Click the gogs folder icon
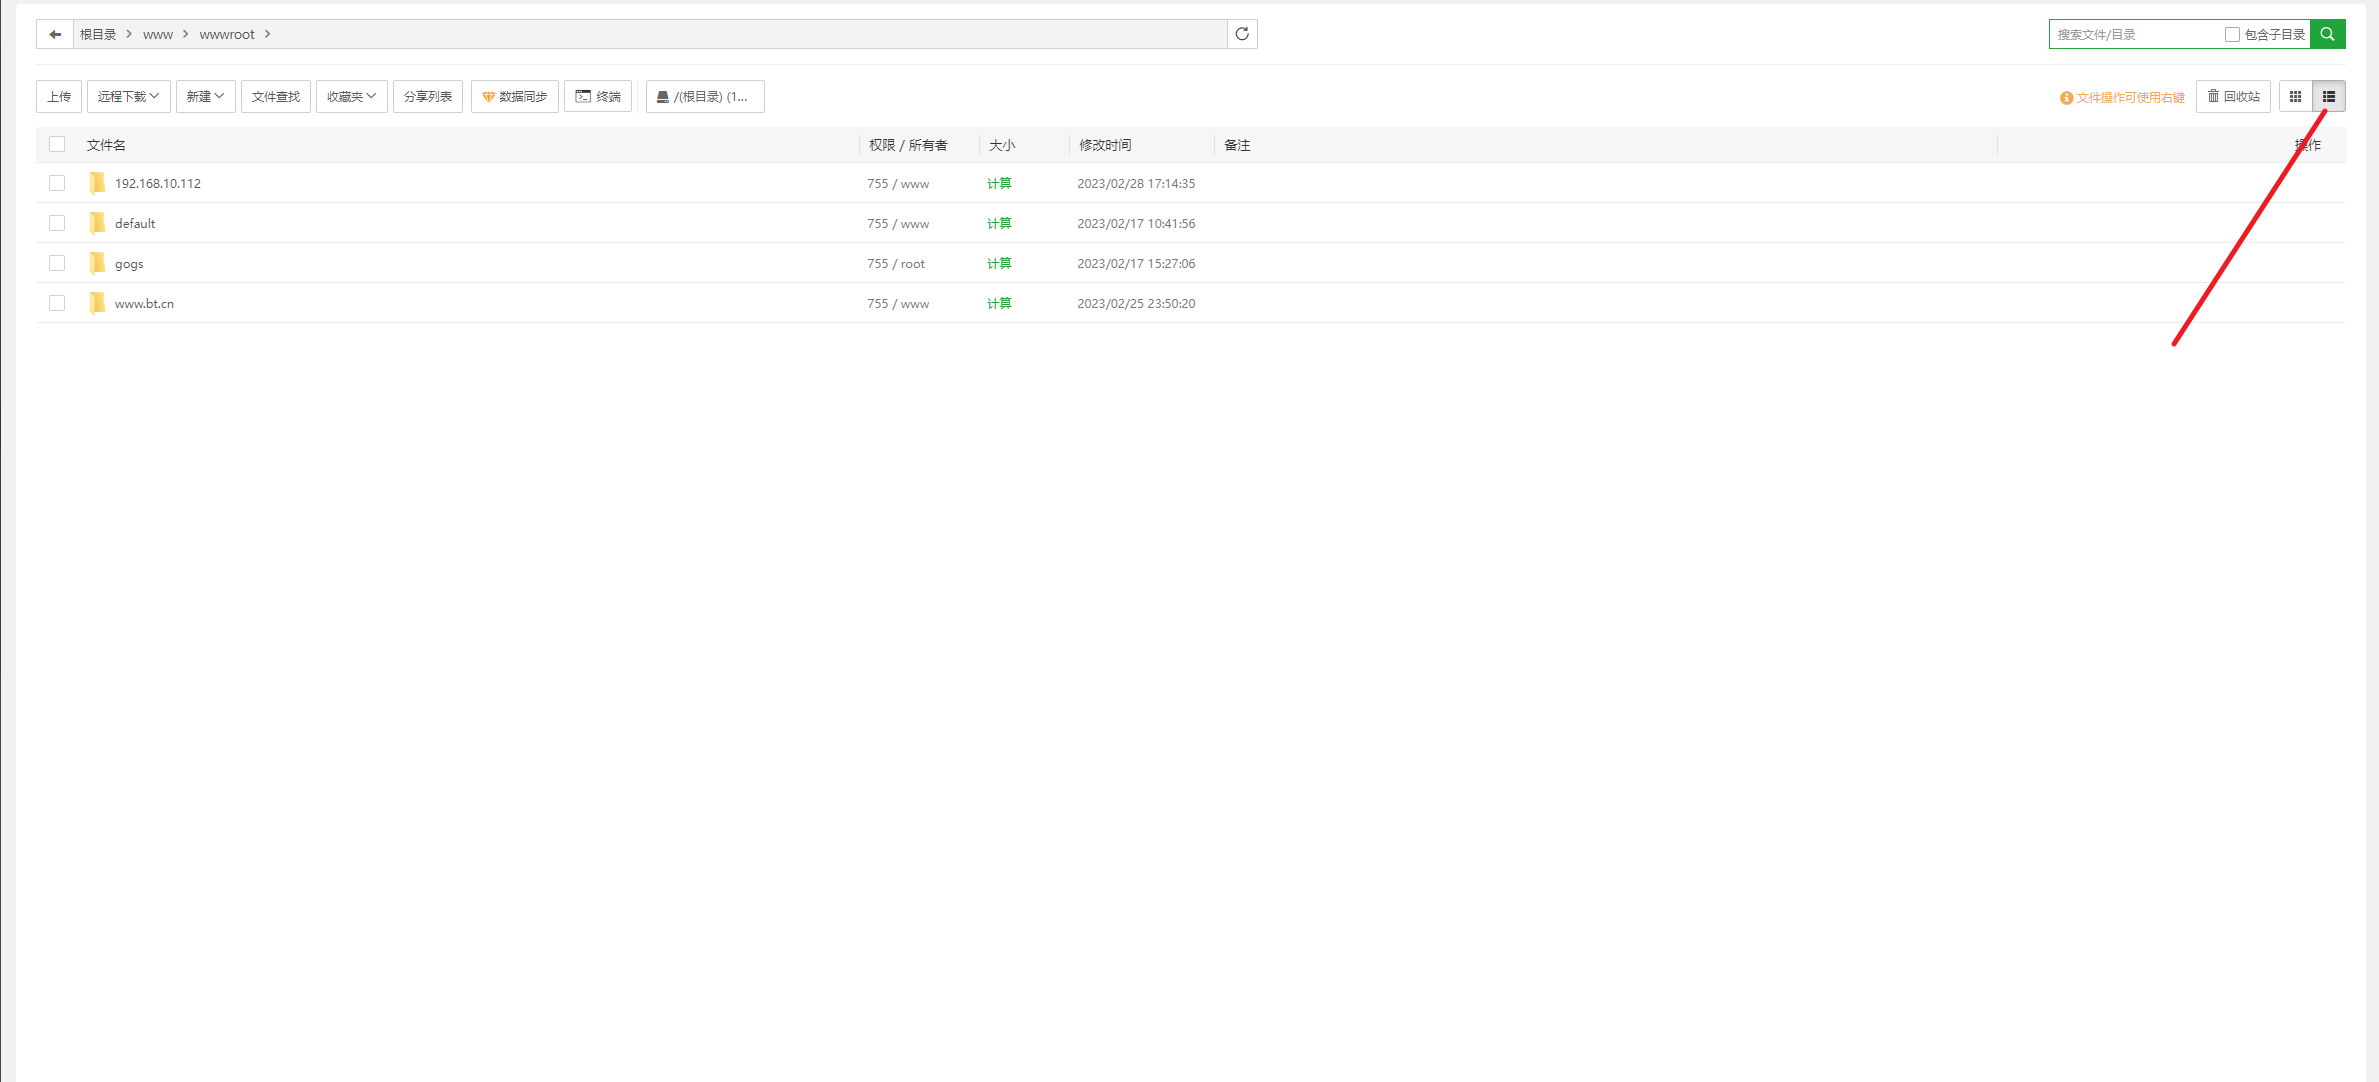The image size is (2379, 1082). pyautogui.click(x=97, y=263)
